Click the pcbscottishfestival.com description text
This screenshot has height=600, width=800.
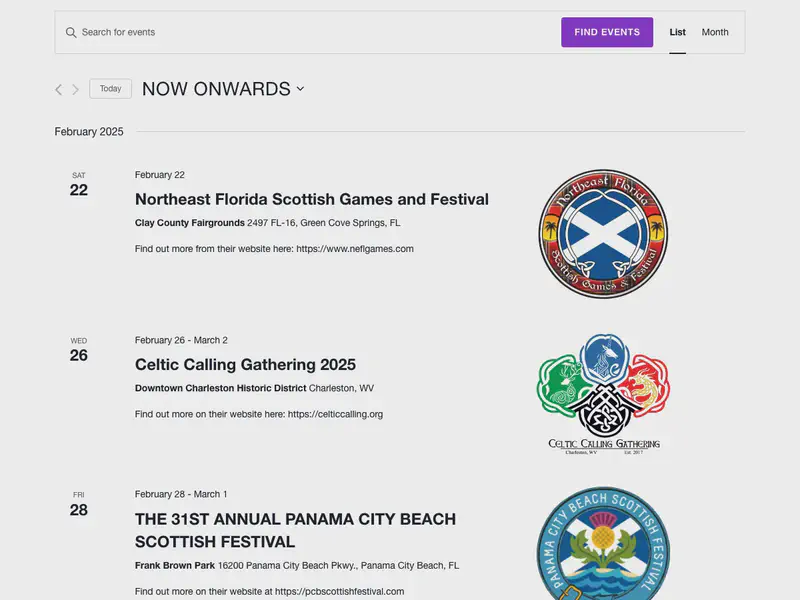point(269,591)
